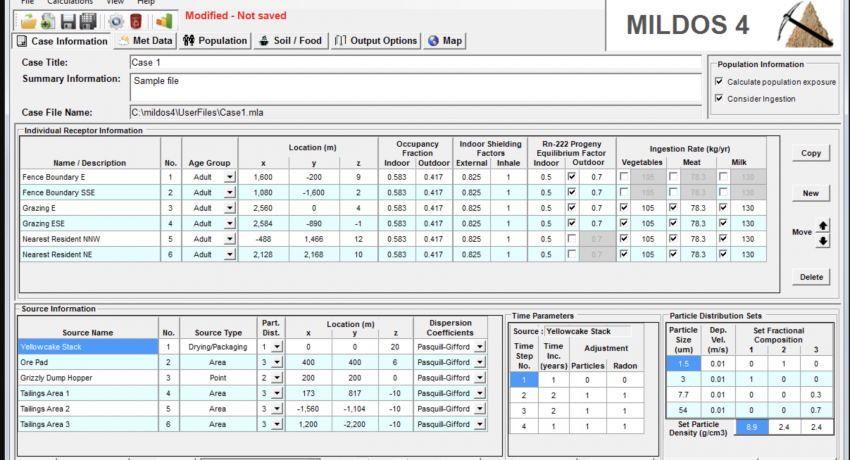Image resolution: width=850 pixels, height=460 pixels.
Task: Uncheck Milk ingestion for Grazing E
Action: point(723,208)
